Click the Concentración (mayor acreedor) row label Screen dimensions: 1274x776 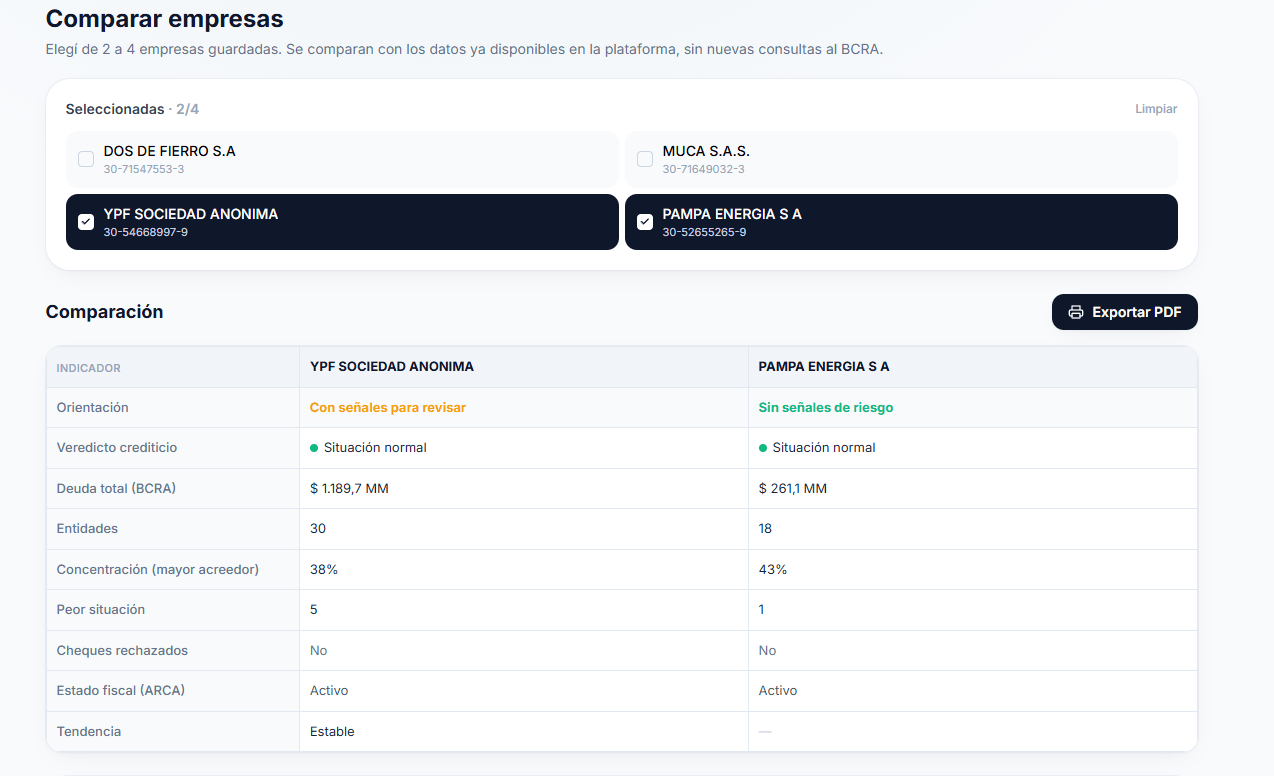click(158, 569)
